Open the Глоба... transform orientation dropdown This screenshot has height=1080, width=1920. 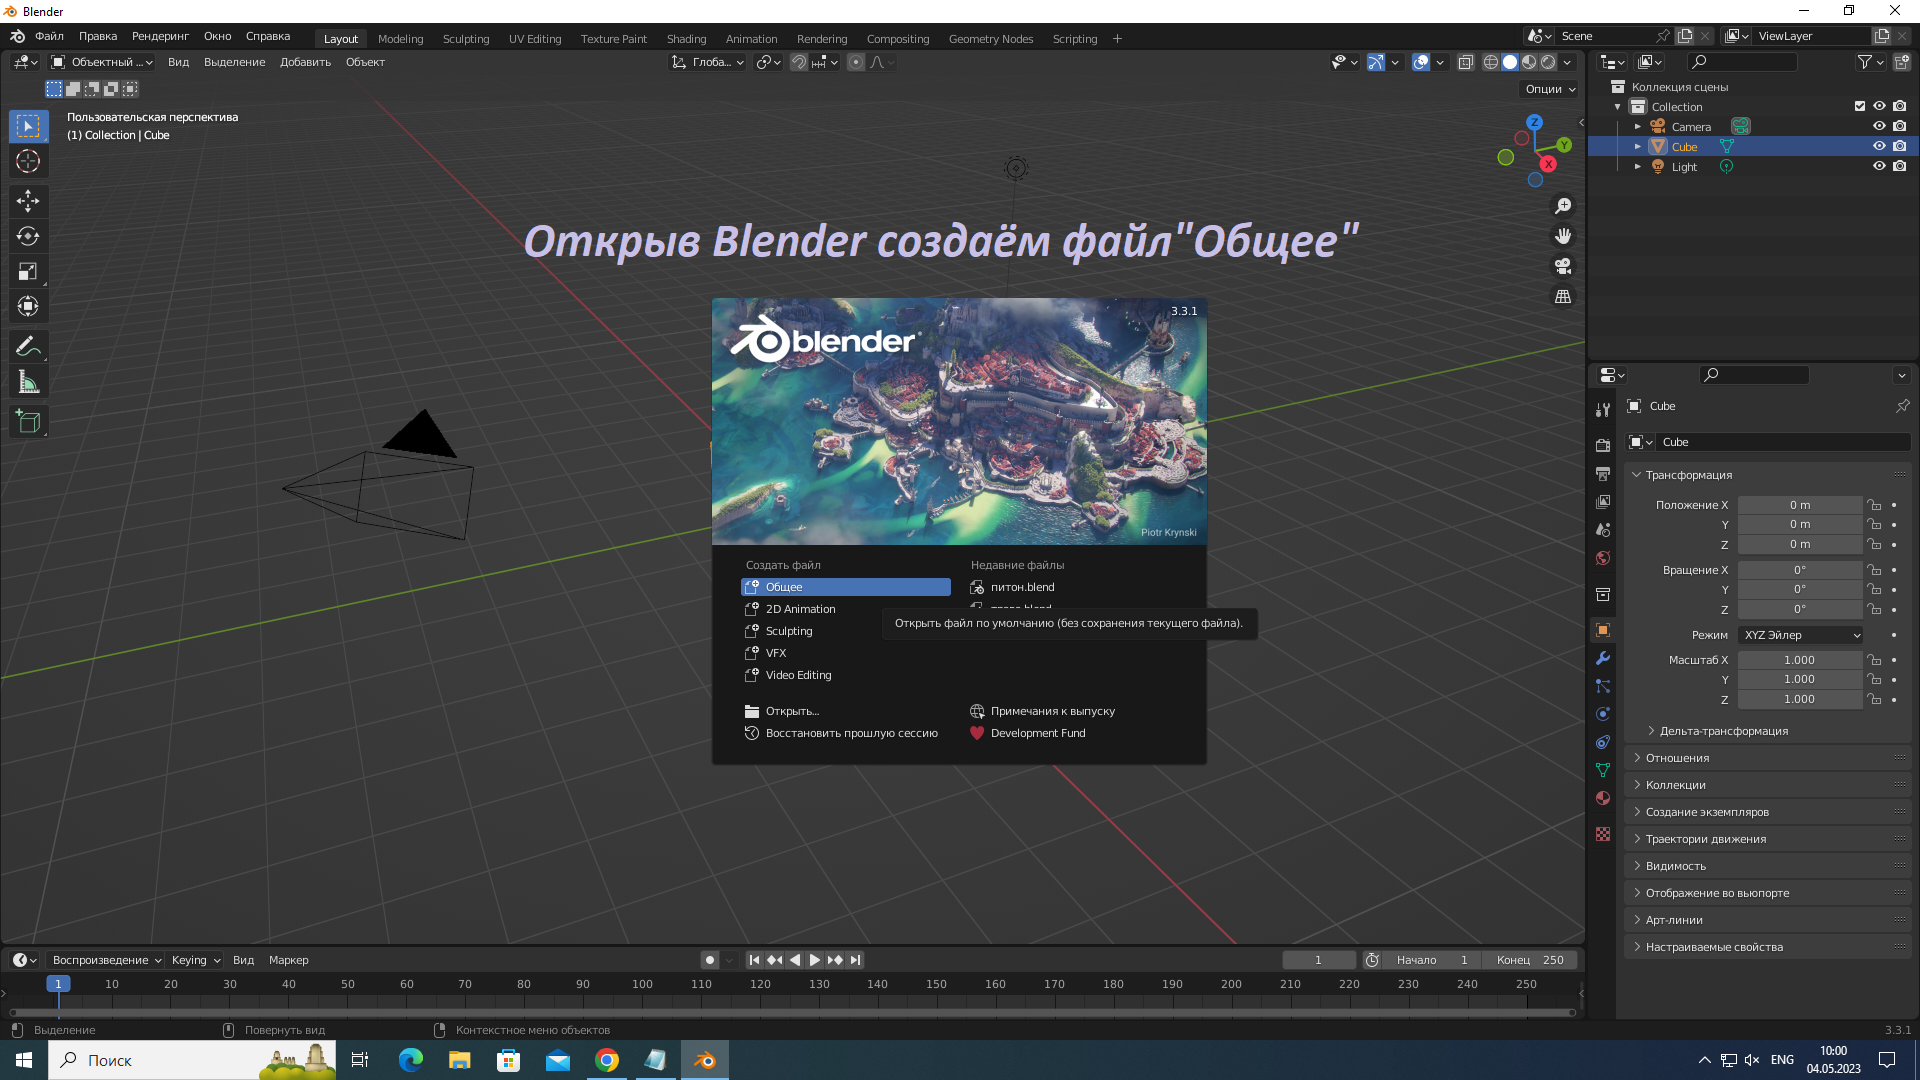click(x=707, y=62)
